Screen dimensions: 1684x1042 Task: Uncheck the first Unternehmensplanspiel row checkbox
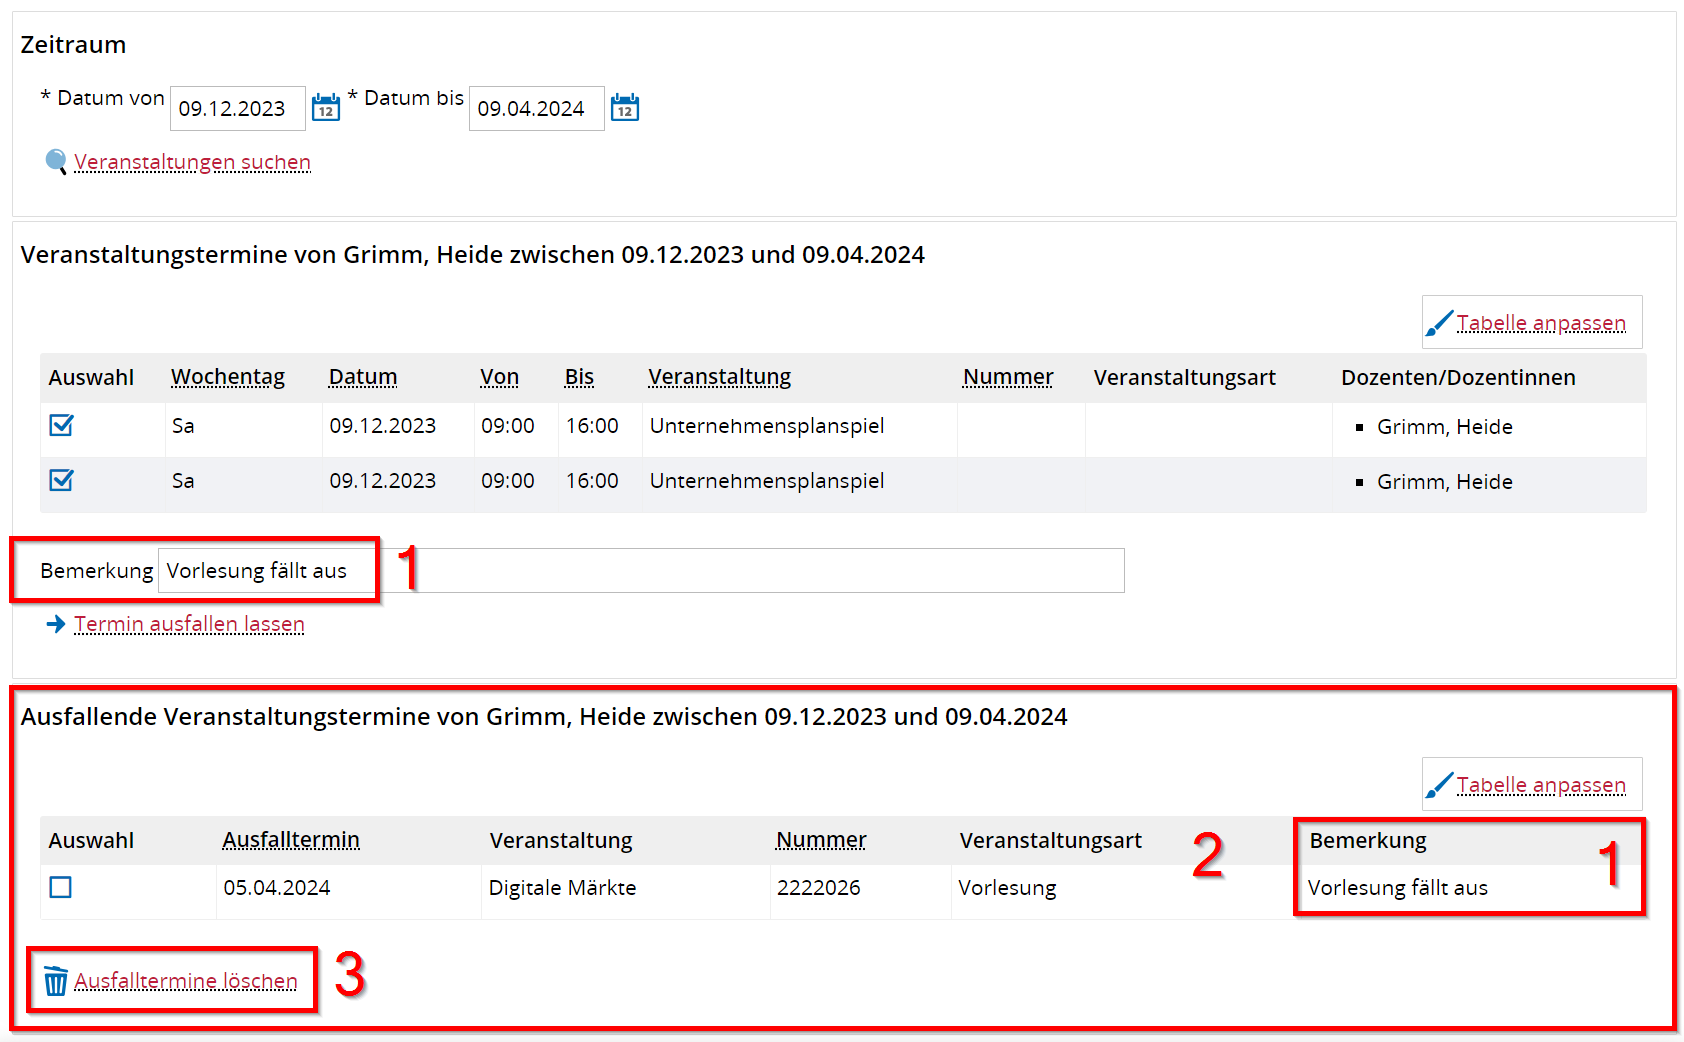(x=61, y=426)
